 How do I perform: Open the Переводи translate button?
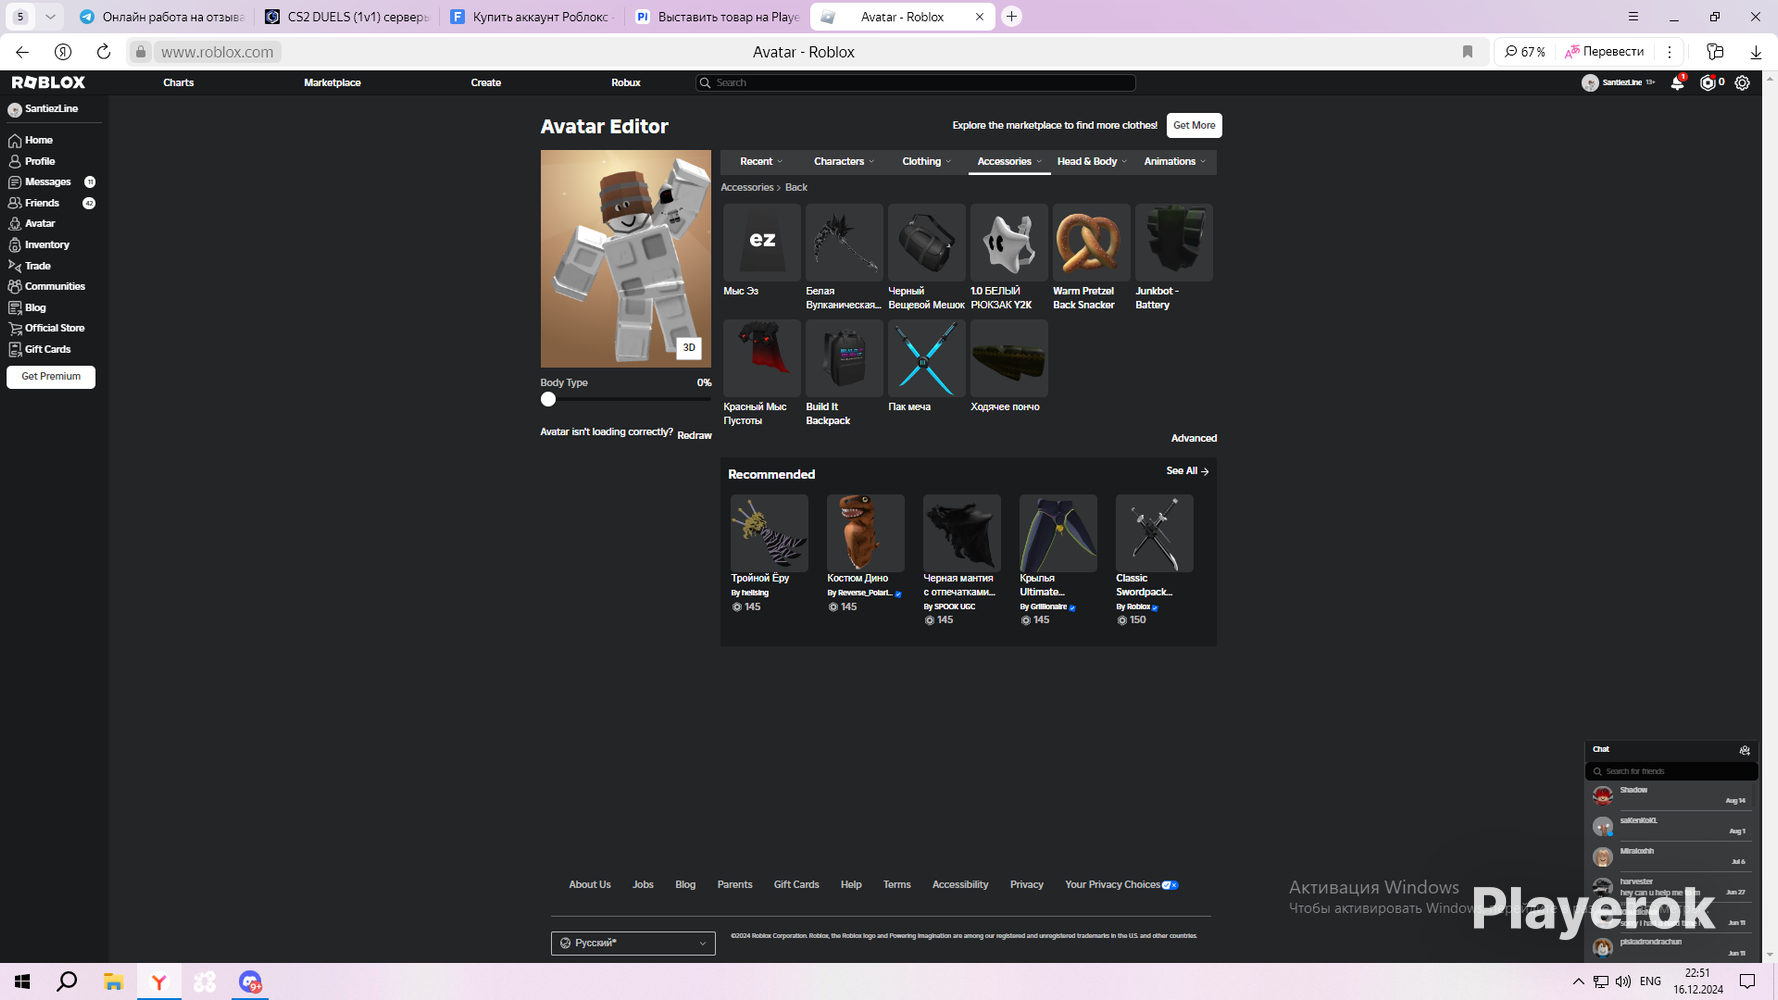tap(1605, 52)
